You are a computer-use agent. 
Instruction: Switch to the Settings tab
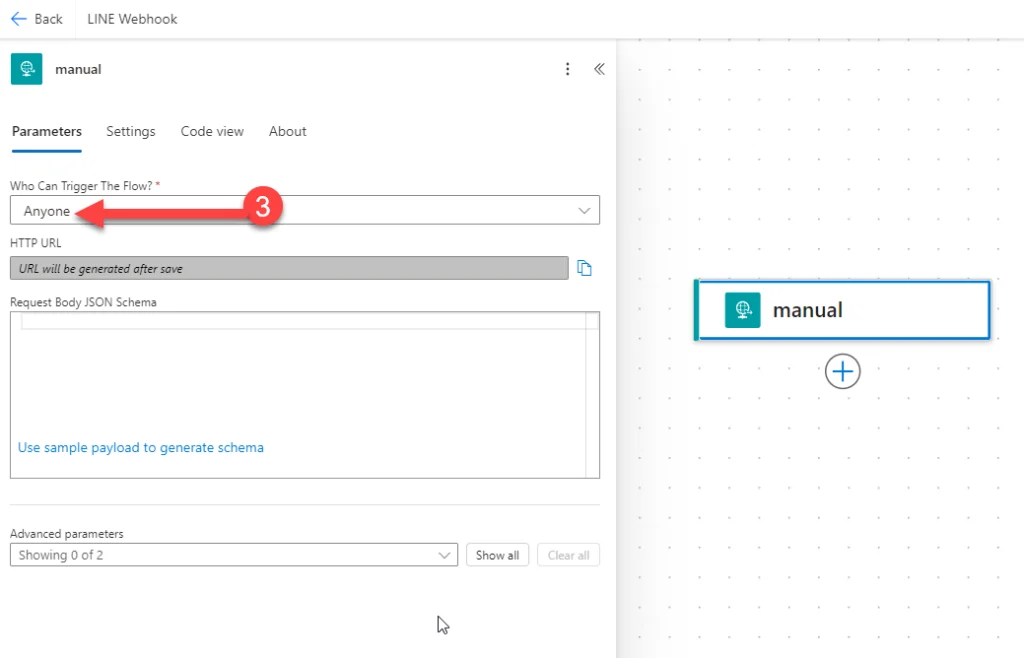[131, 131]
